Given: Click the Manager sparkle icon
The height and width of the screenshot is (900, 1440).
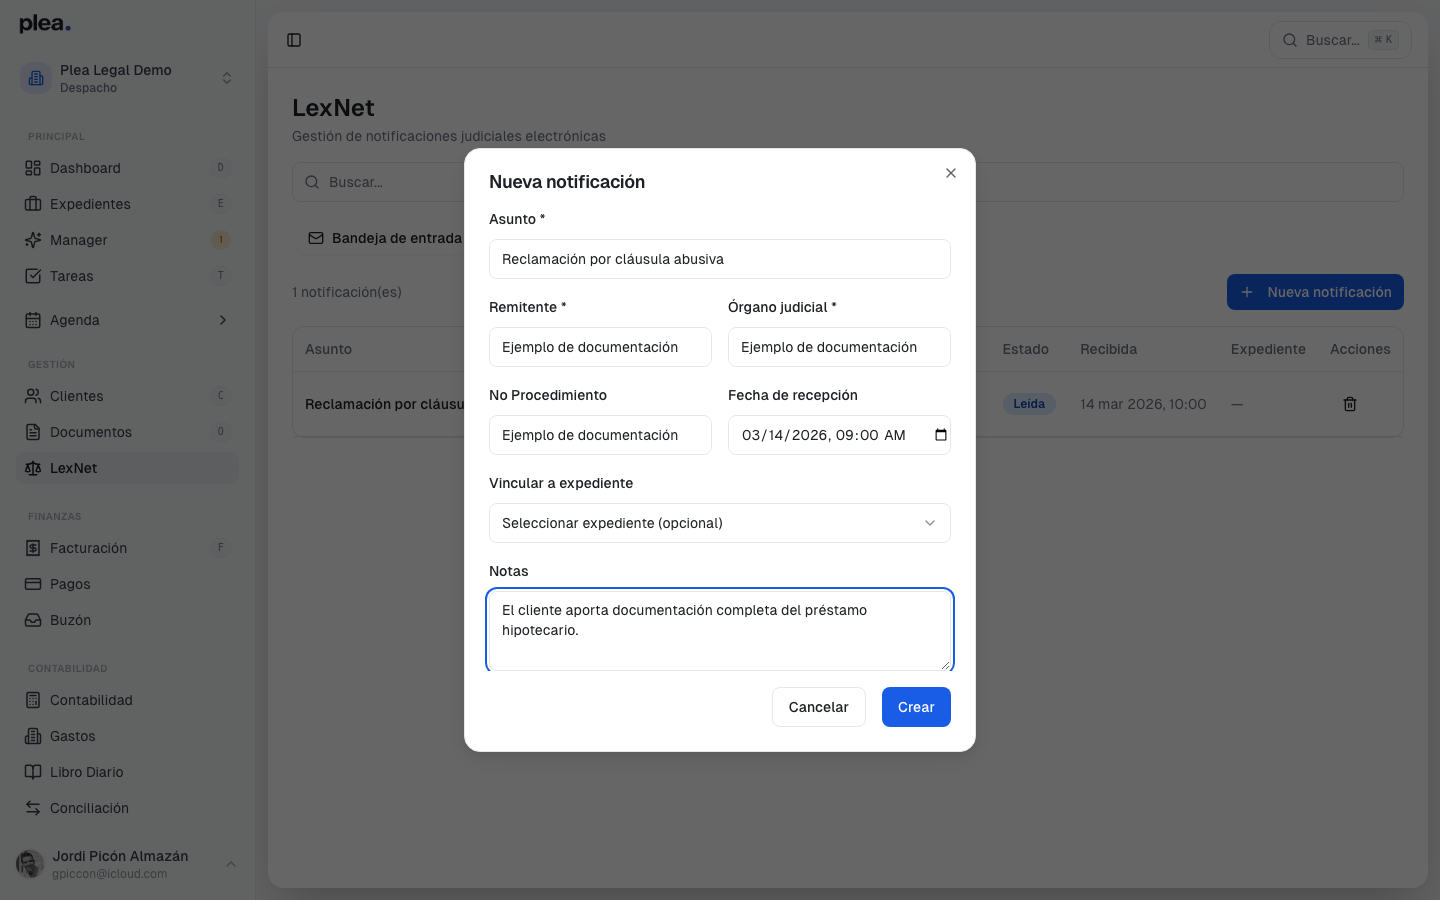Looking at the screenshot, I should [33, 240].
